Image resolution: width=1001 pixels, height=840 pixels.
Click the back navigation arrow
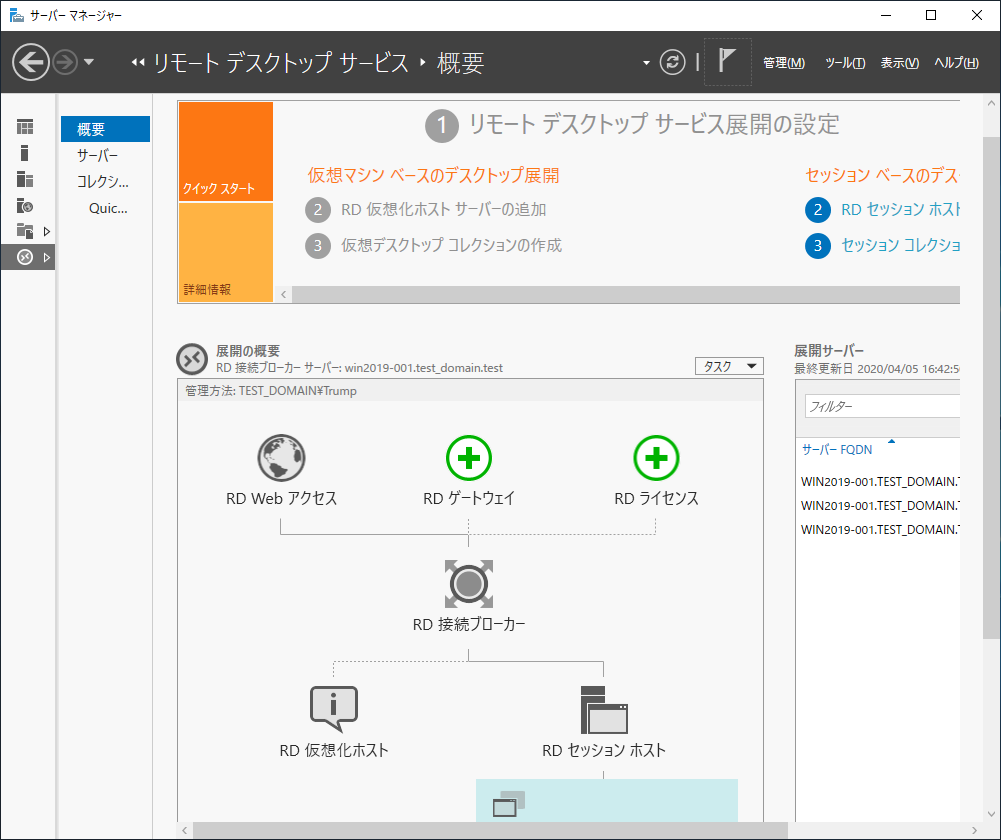(31, 62)
